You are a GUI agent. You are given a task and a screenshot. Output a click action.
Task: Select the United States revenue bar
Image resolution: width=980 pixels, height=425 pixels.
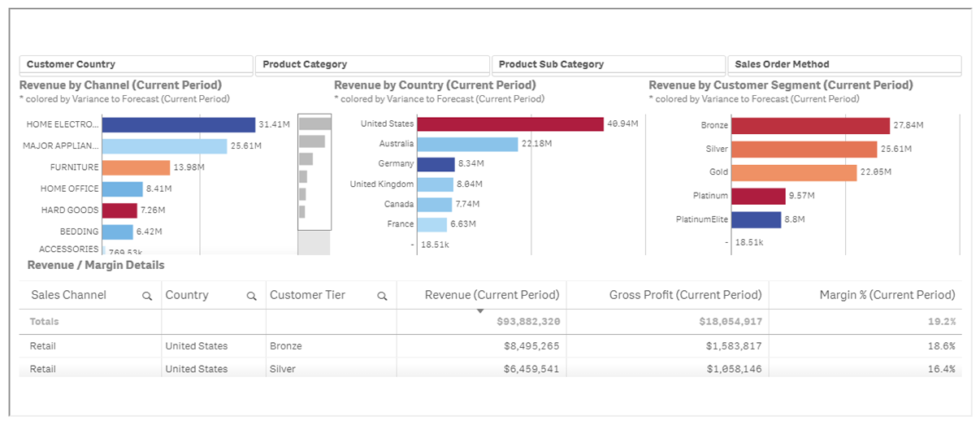click(x=511, y=124)
